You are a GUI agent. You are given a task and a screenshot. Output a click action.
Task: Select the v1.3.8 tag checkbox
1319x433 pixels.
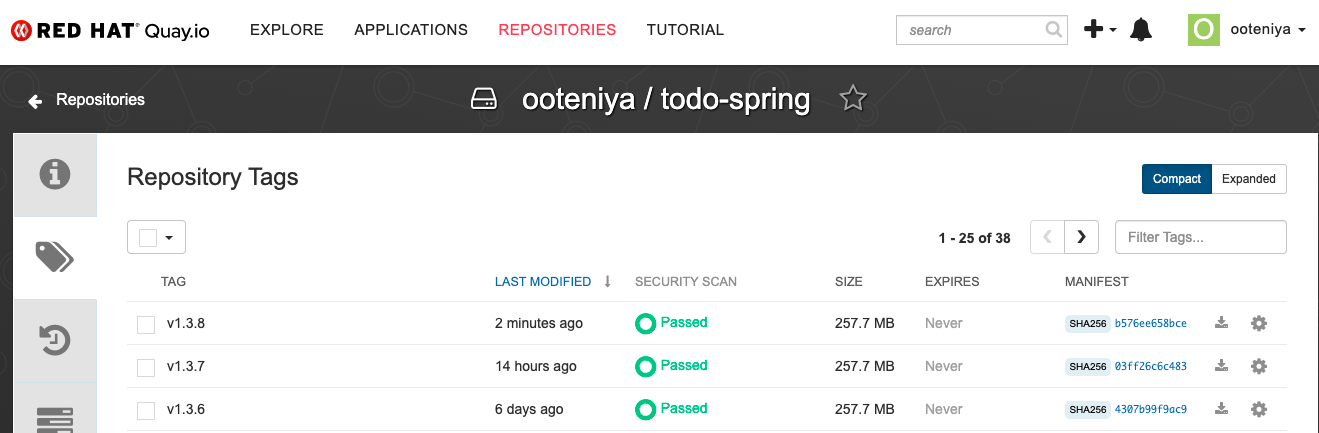point(146,324)
